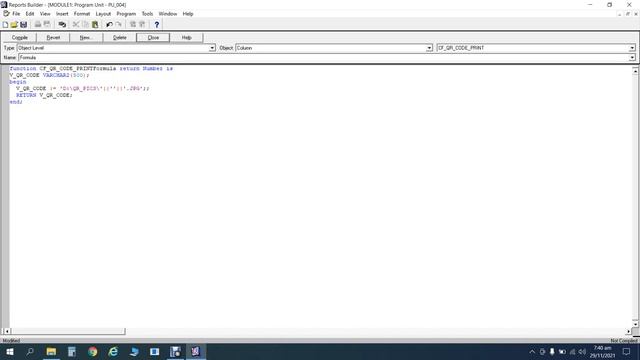This screenshot has height=360, width=640.
Task: Expand the CF_QR_CODE_PRINT dropdown arrow
Action: tap(632, 48)
